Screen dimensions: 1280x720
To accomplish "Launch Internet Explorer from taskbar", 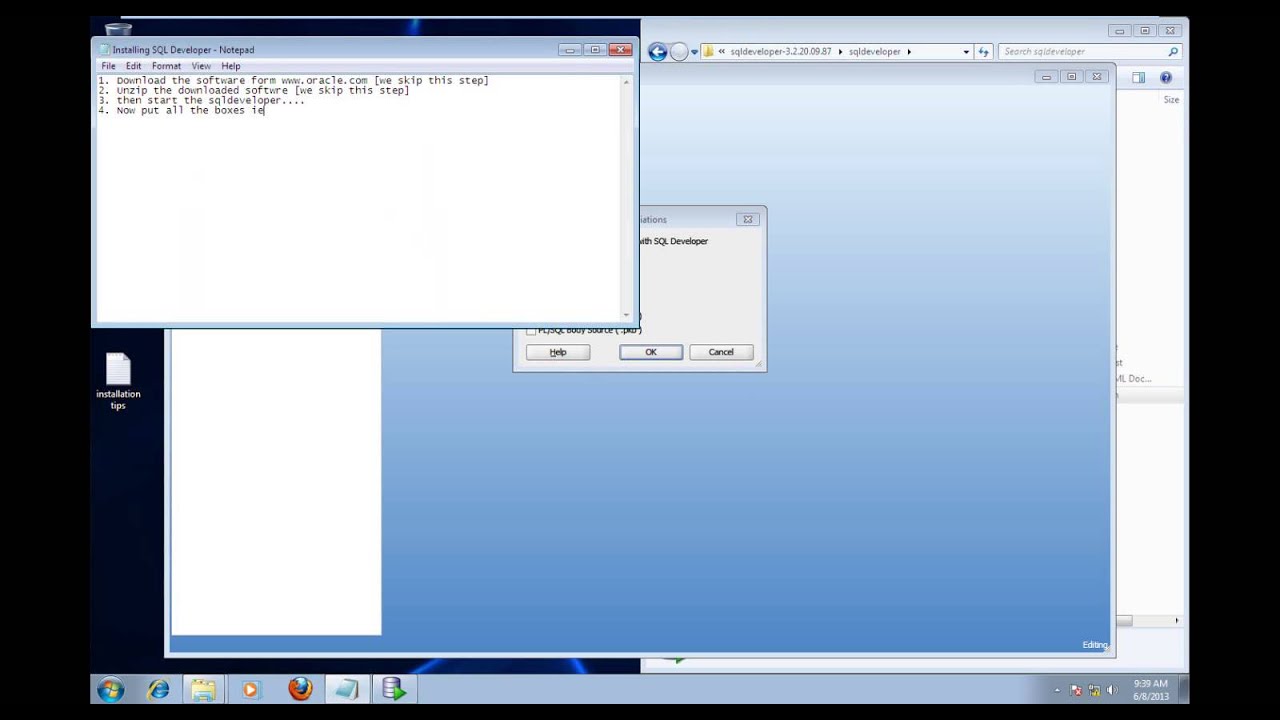I will click(158, 689).
